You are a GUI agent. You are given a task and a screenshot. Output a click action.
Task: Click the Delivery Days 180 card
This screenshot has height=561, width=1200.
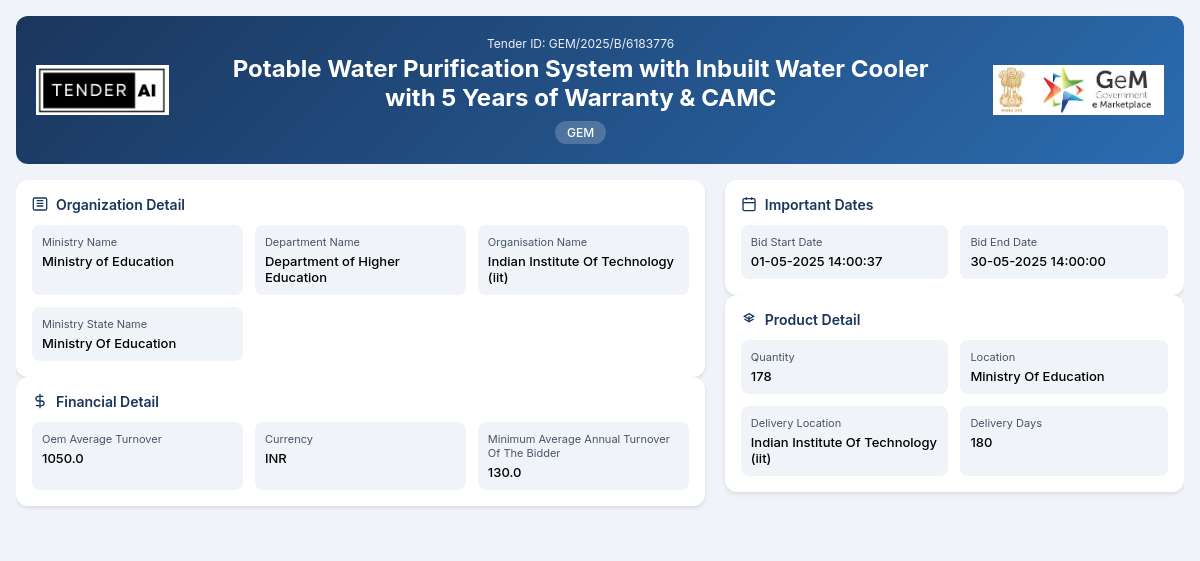tap(1064, 441)
